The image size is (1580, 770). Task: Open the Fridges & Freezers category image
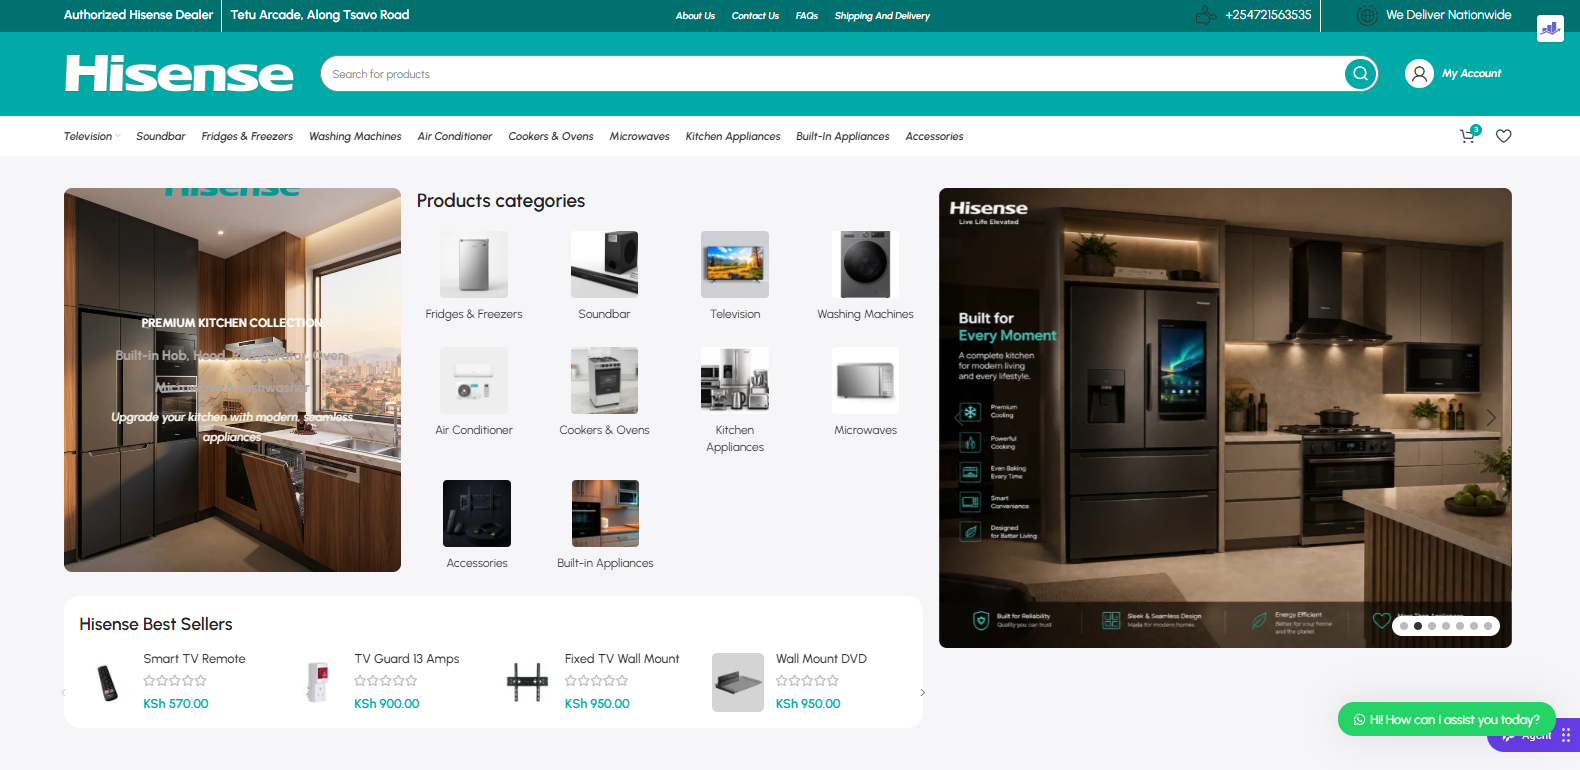pyautogui.click(x=474, y=264)
